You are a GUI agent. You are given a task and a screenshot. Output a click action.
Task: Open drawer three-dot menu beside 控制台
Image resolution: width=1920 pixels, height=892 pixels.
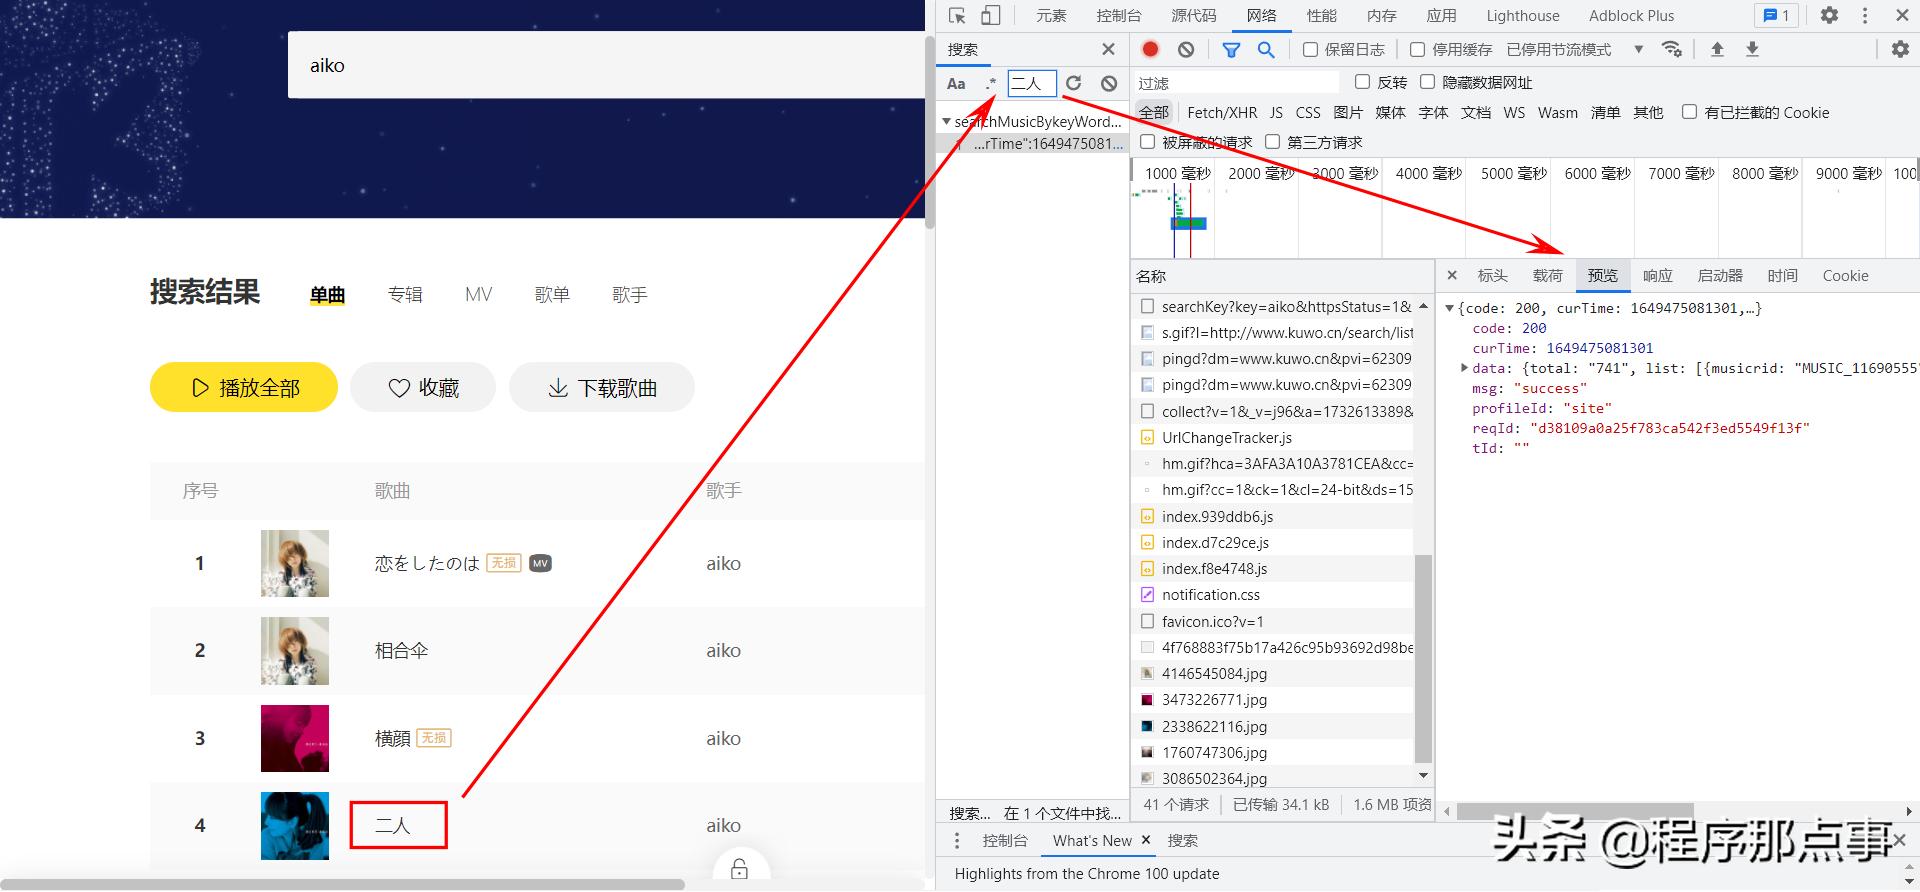click(957, 840)
